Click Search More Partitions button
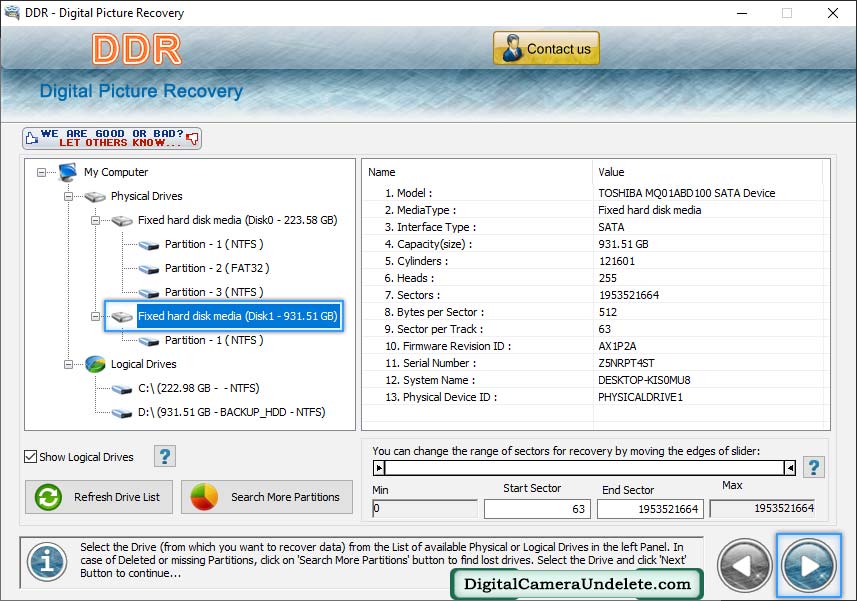Screen dimensions: 857x601 coord(267,497)
